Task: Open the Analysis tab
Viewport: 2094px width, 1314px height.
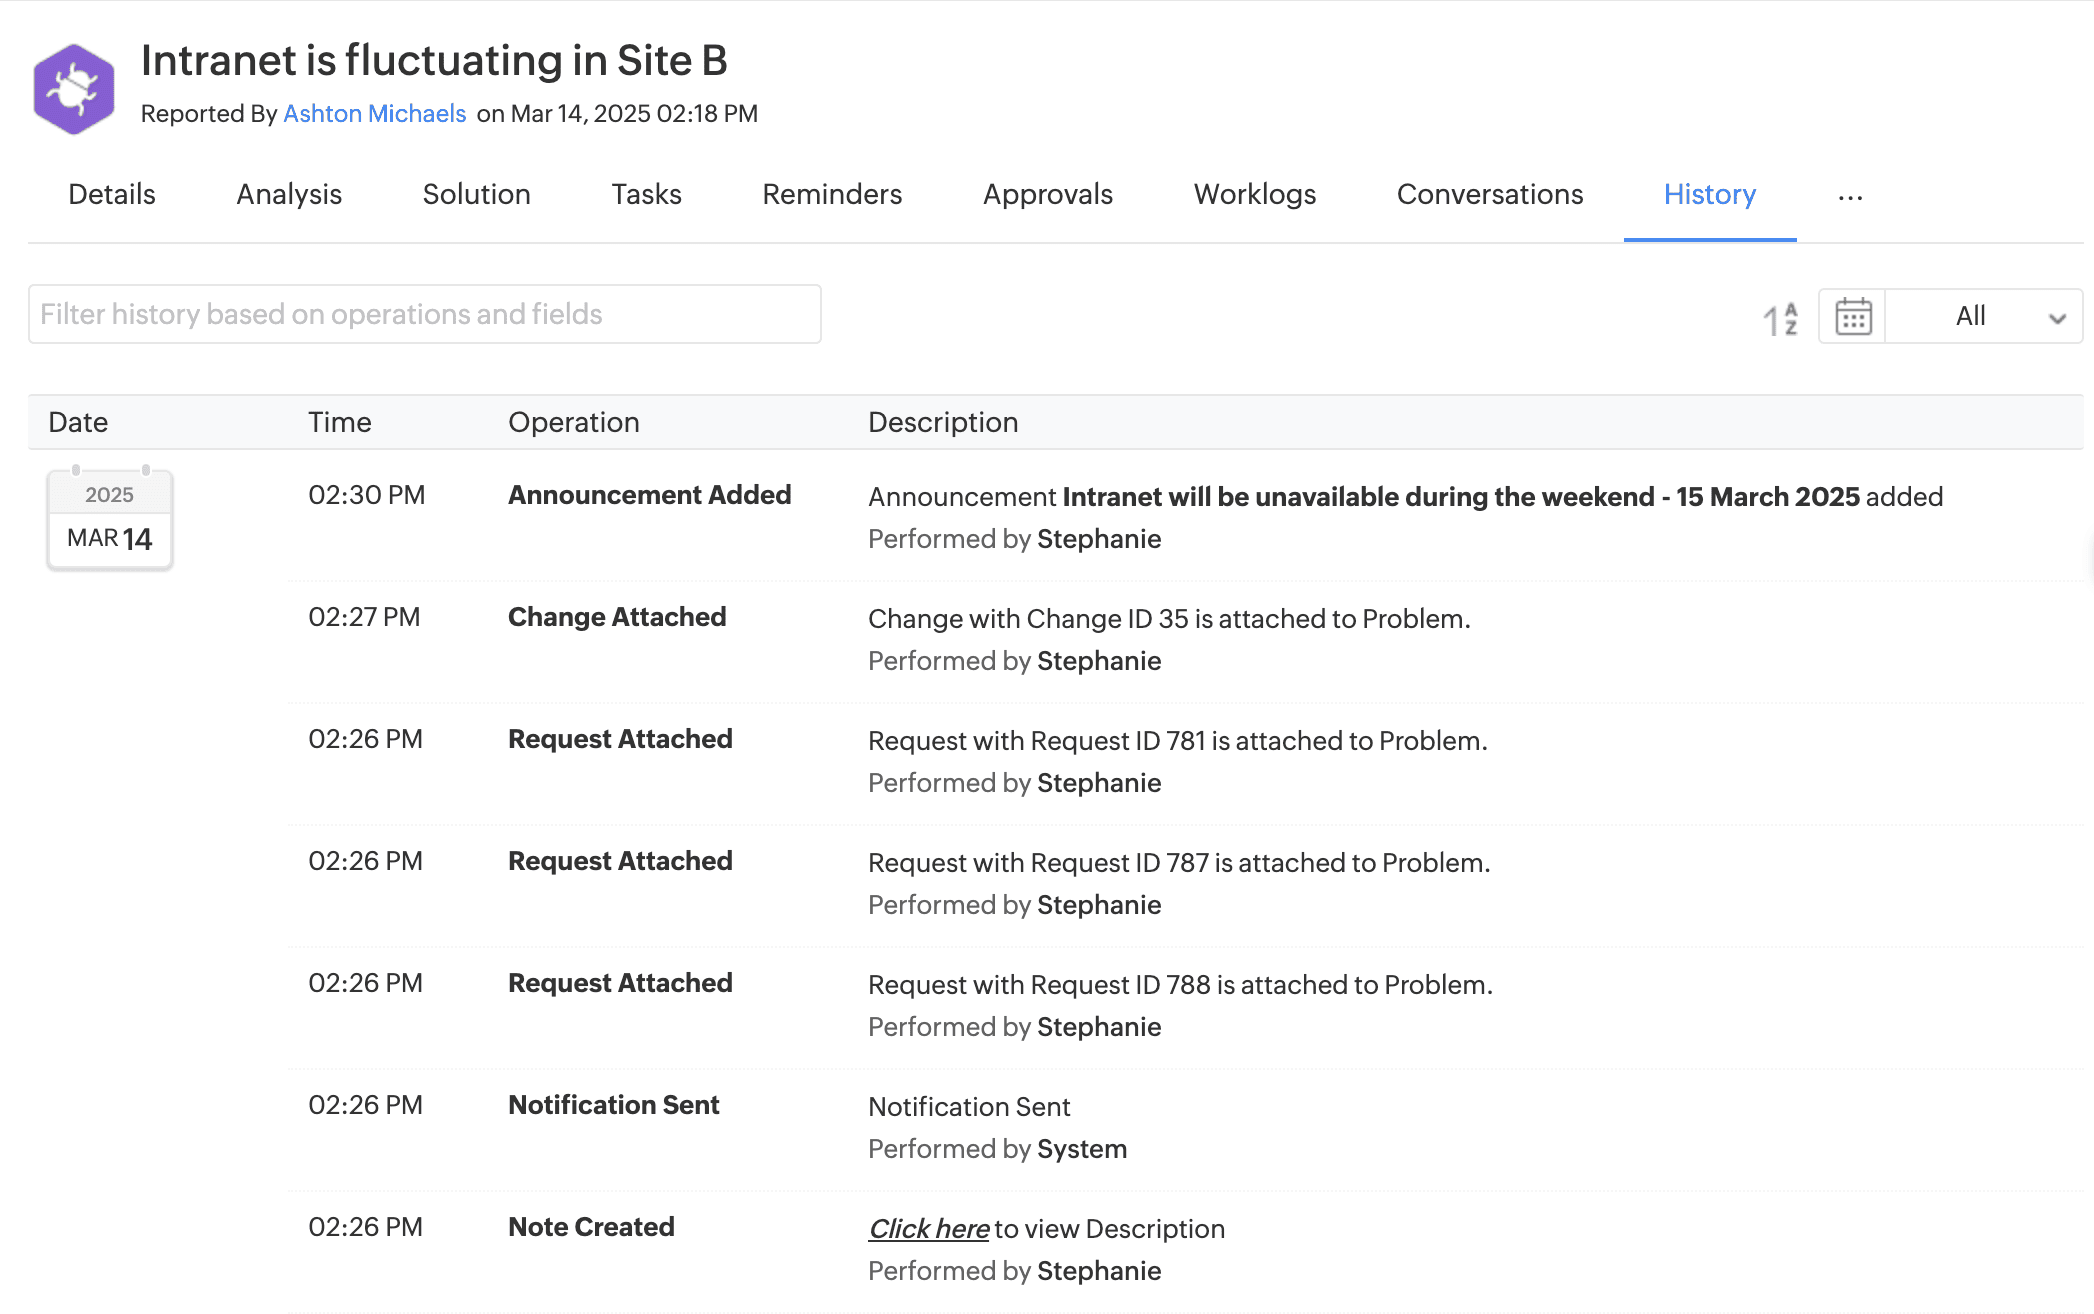Action: [x=289, y=194]
